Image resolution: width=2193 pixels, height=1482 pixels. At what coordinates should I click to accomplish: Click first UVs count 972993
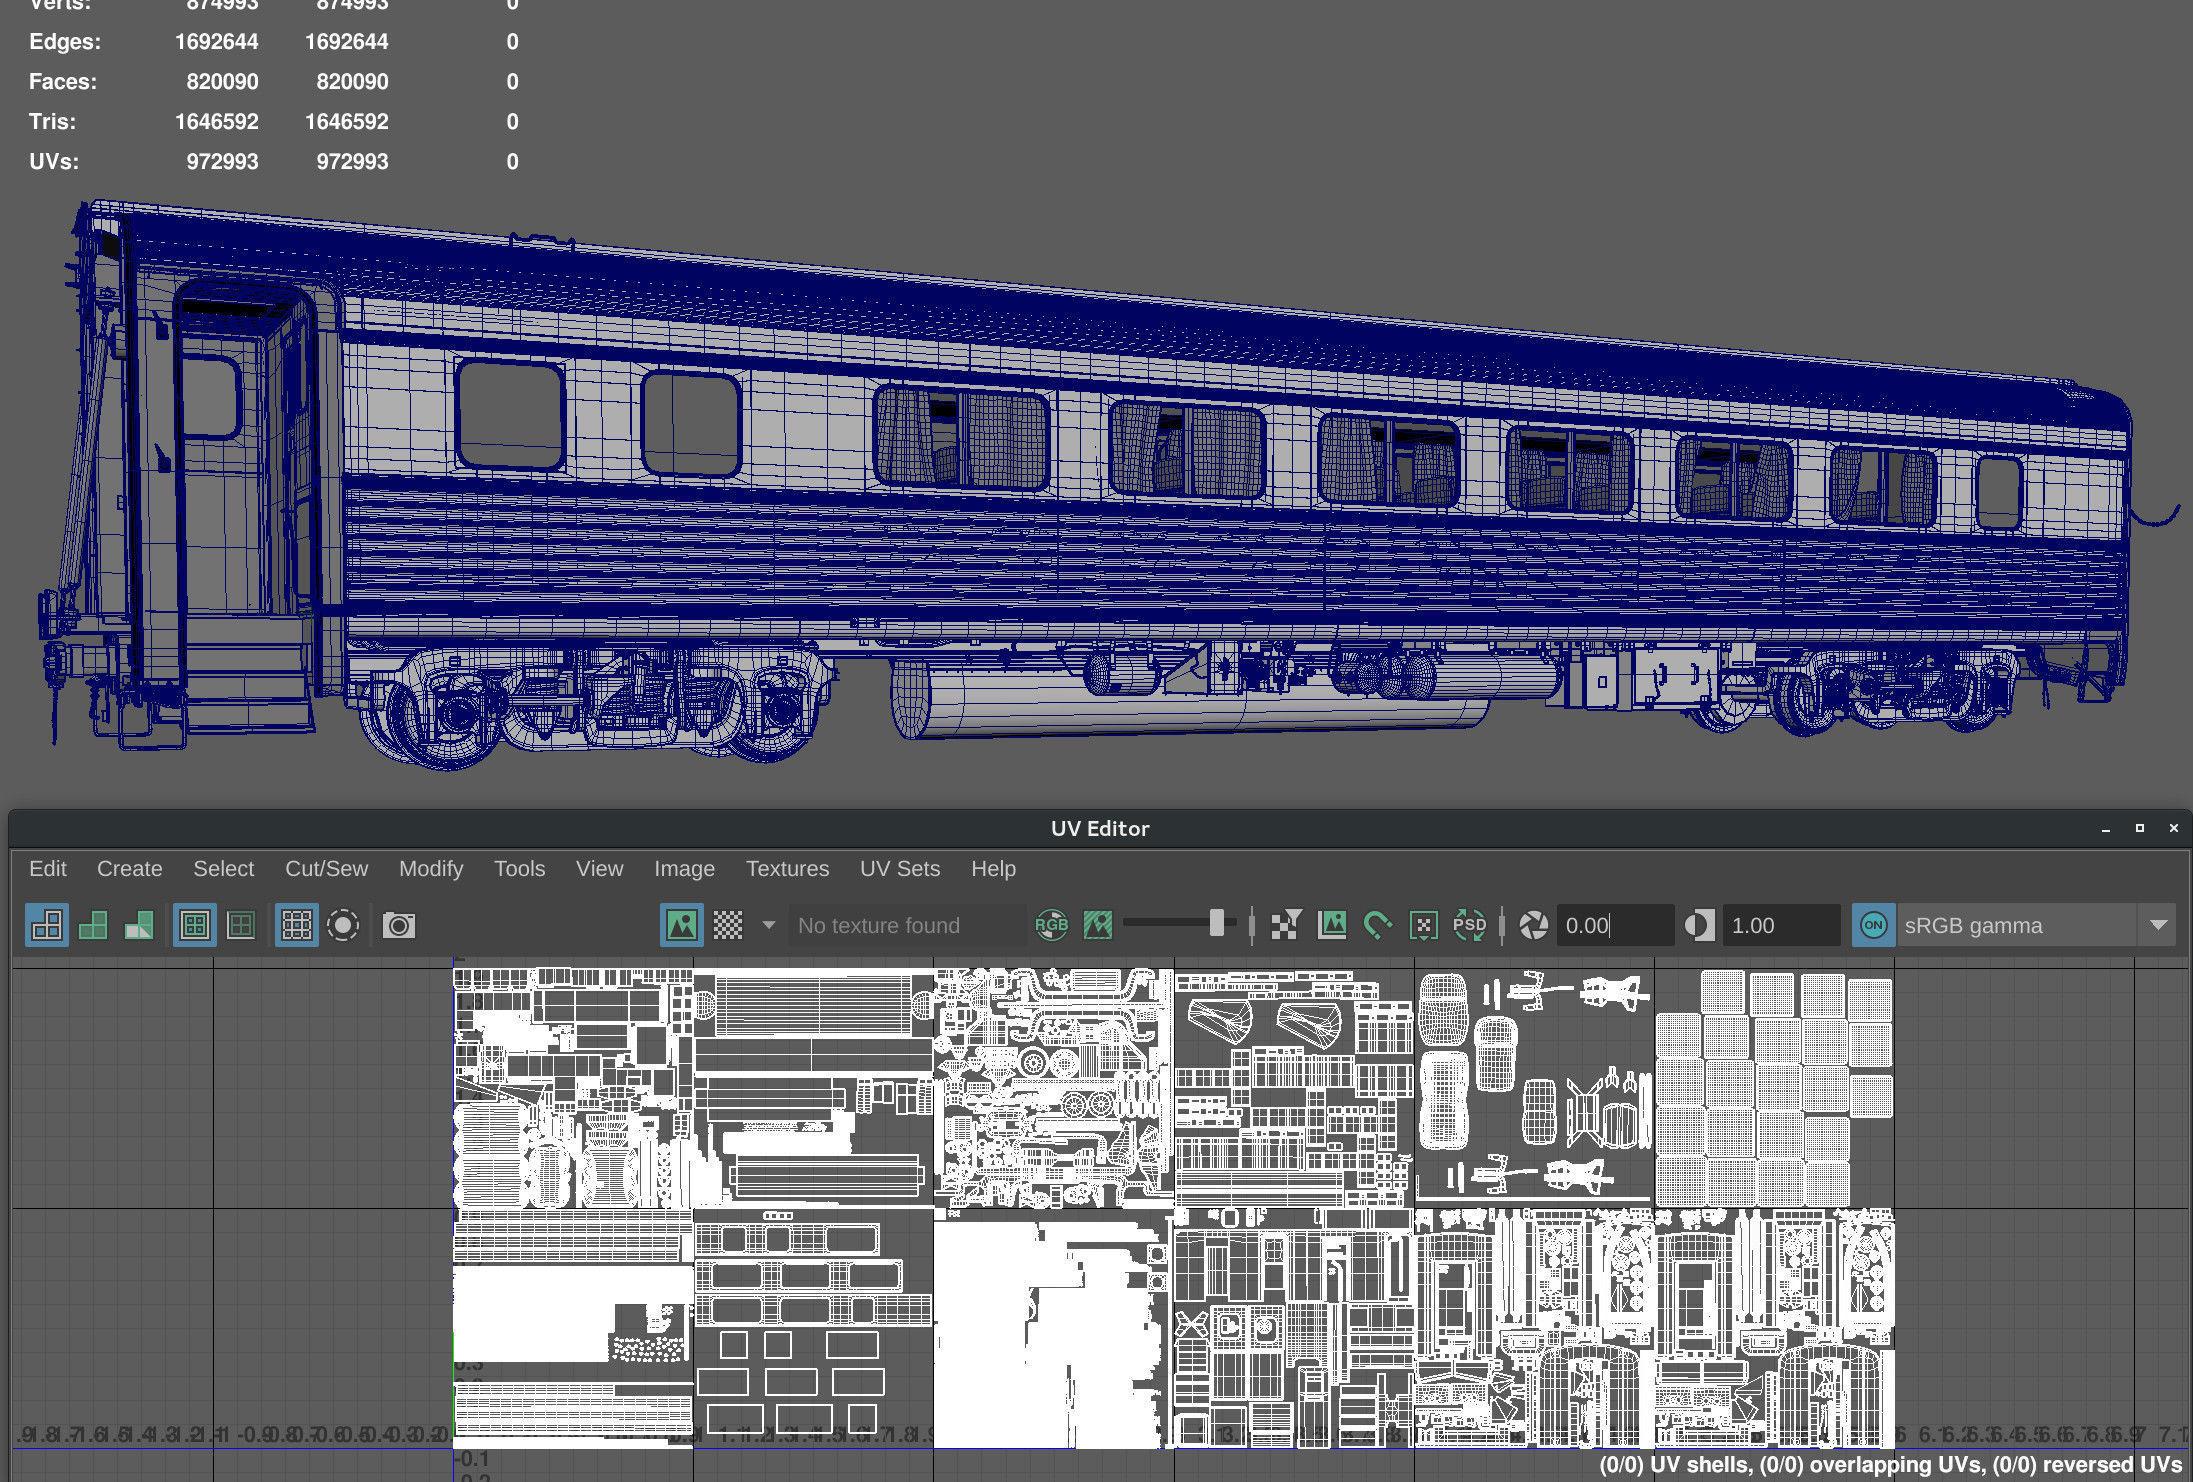222,162
